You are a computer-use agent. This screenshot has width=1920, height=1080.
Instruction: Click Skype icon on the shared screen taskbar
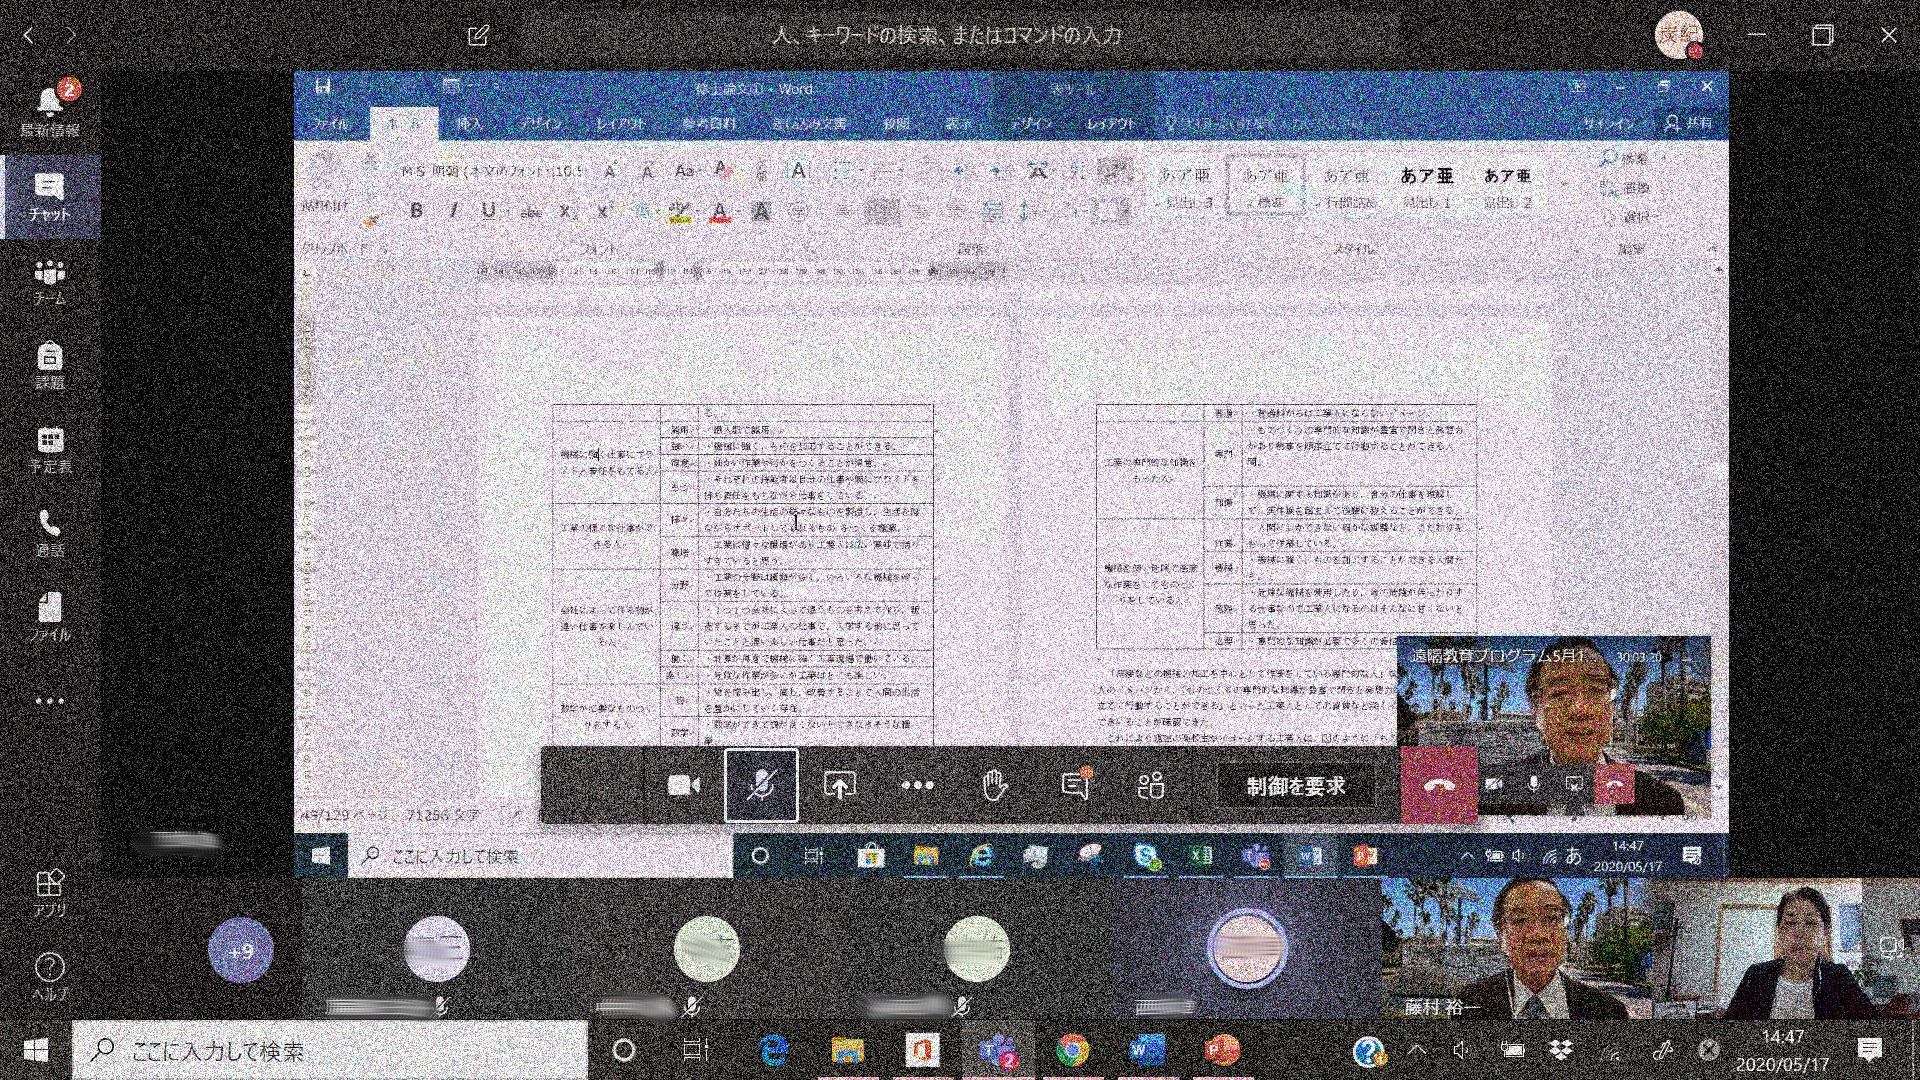(x=1147, y=856)
